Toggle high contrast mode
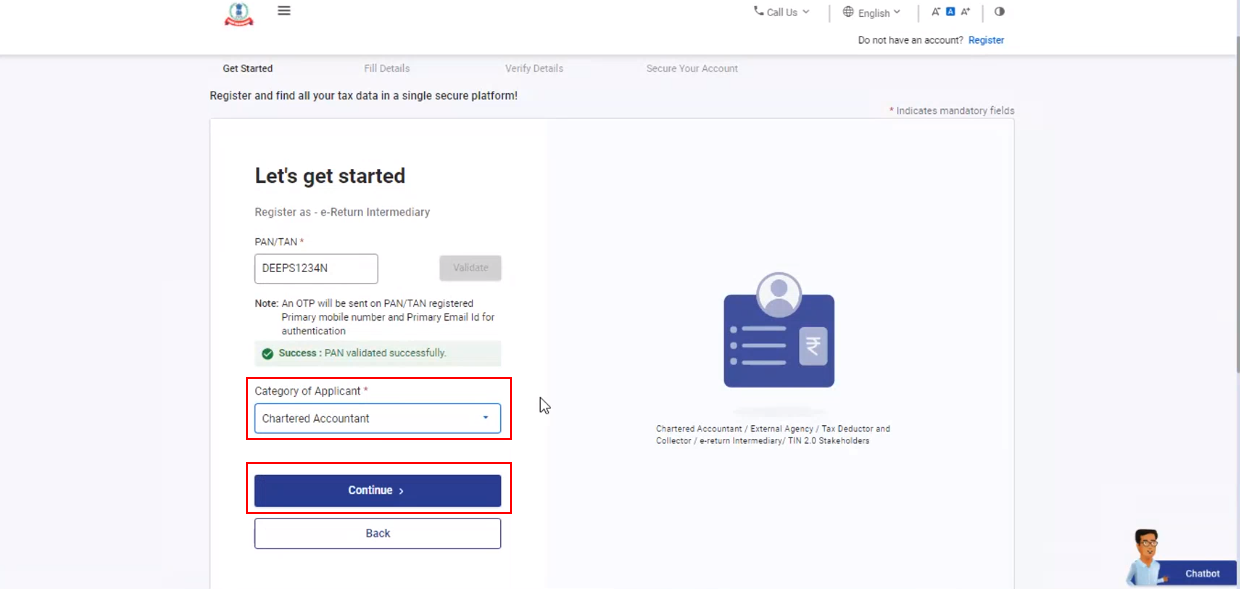The height and width of the screenshot is (599, 1240). point(999,12)
